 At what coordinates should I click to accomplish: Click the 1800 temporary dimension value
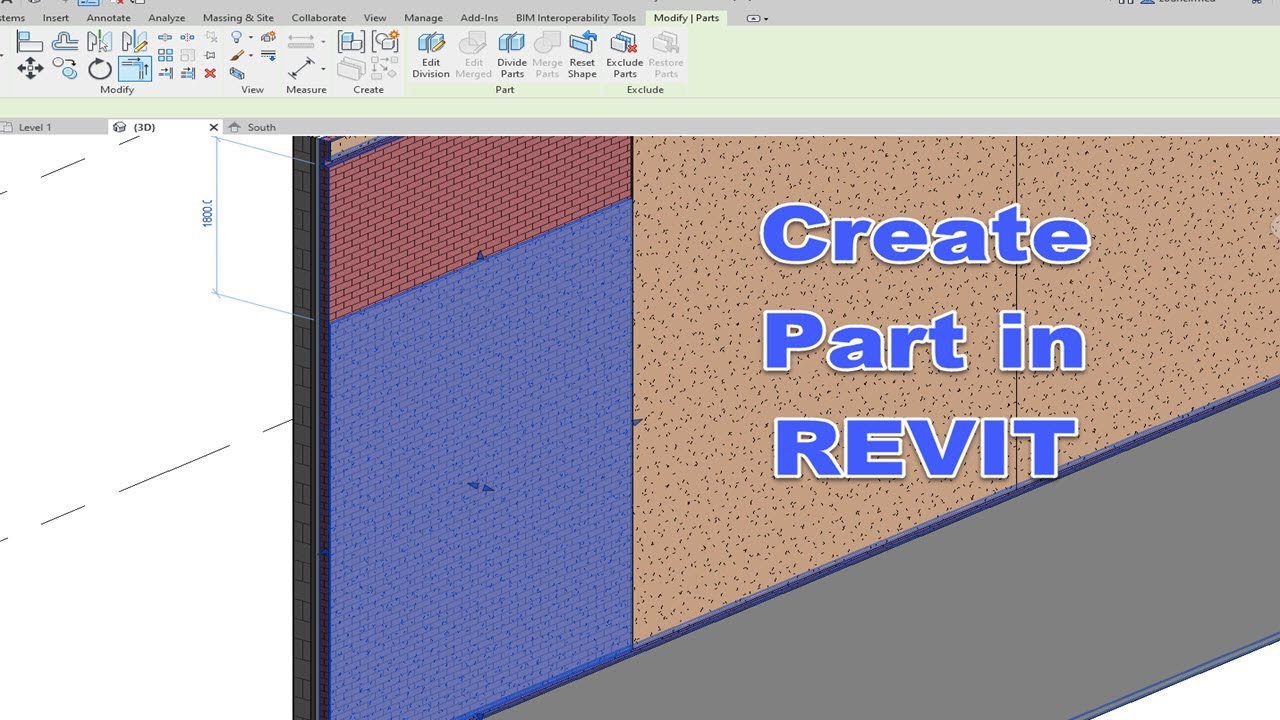(x=209, y=213)
